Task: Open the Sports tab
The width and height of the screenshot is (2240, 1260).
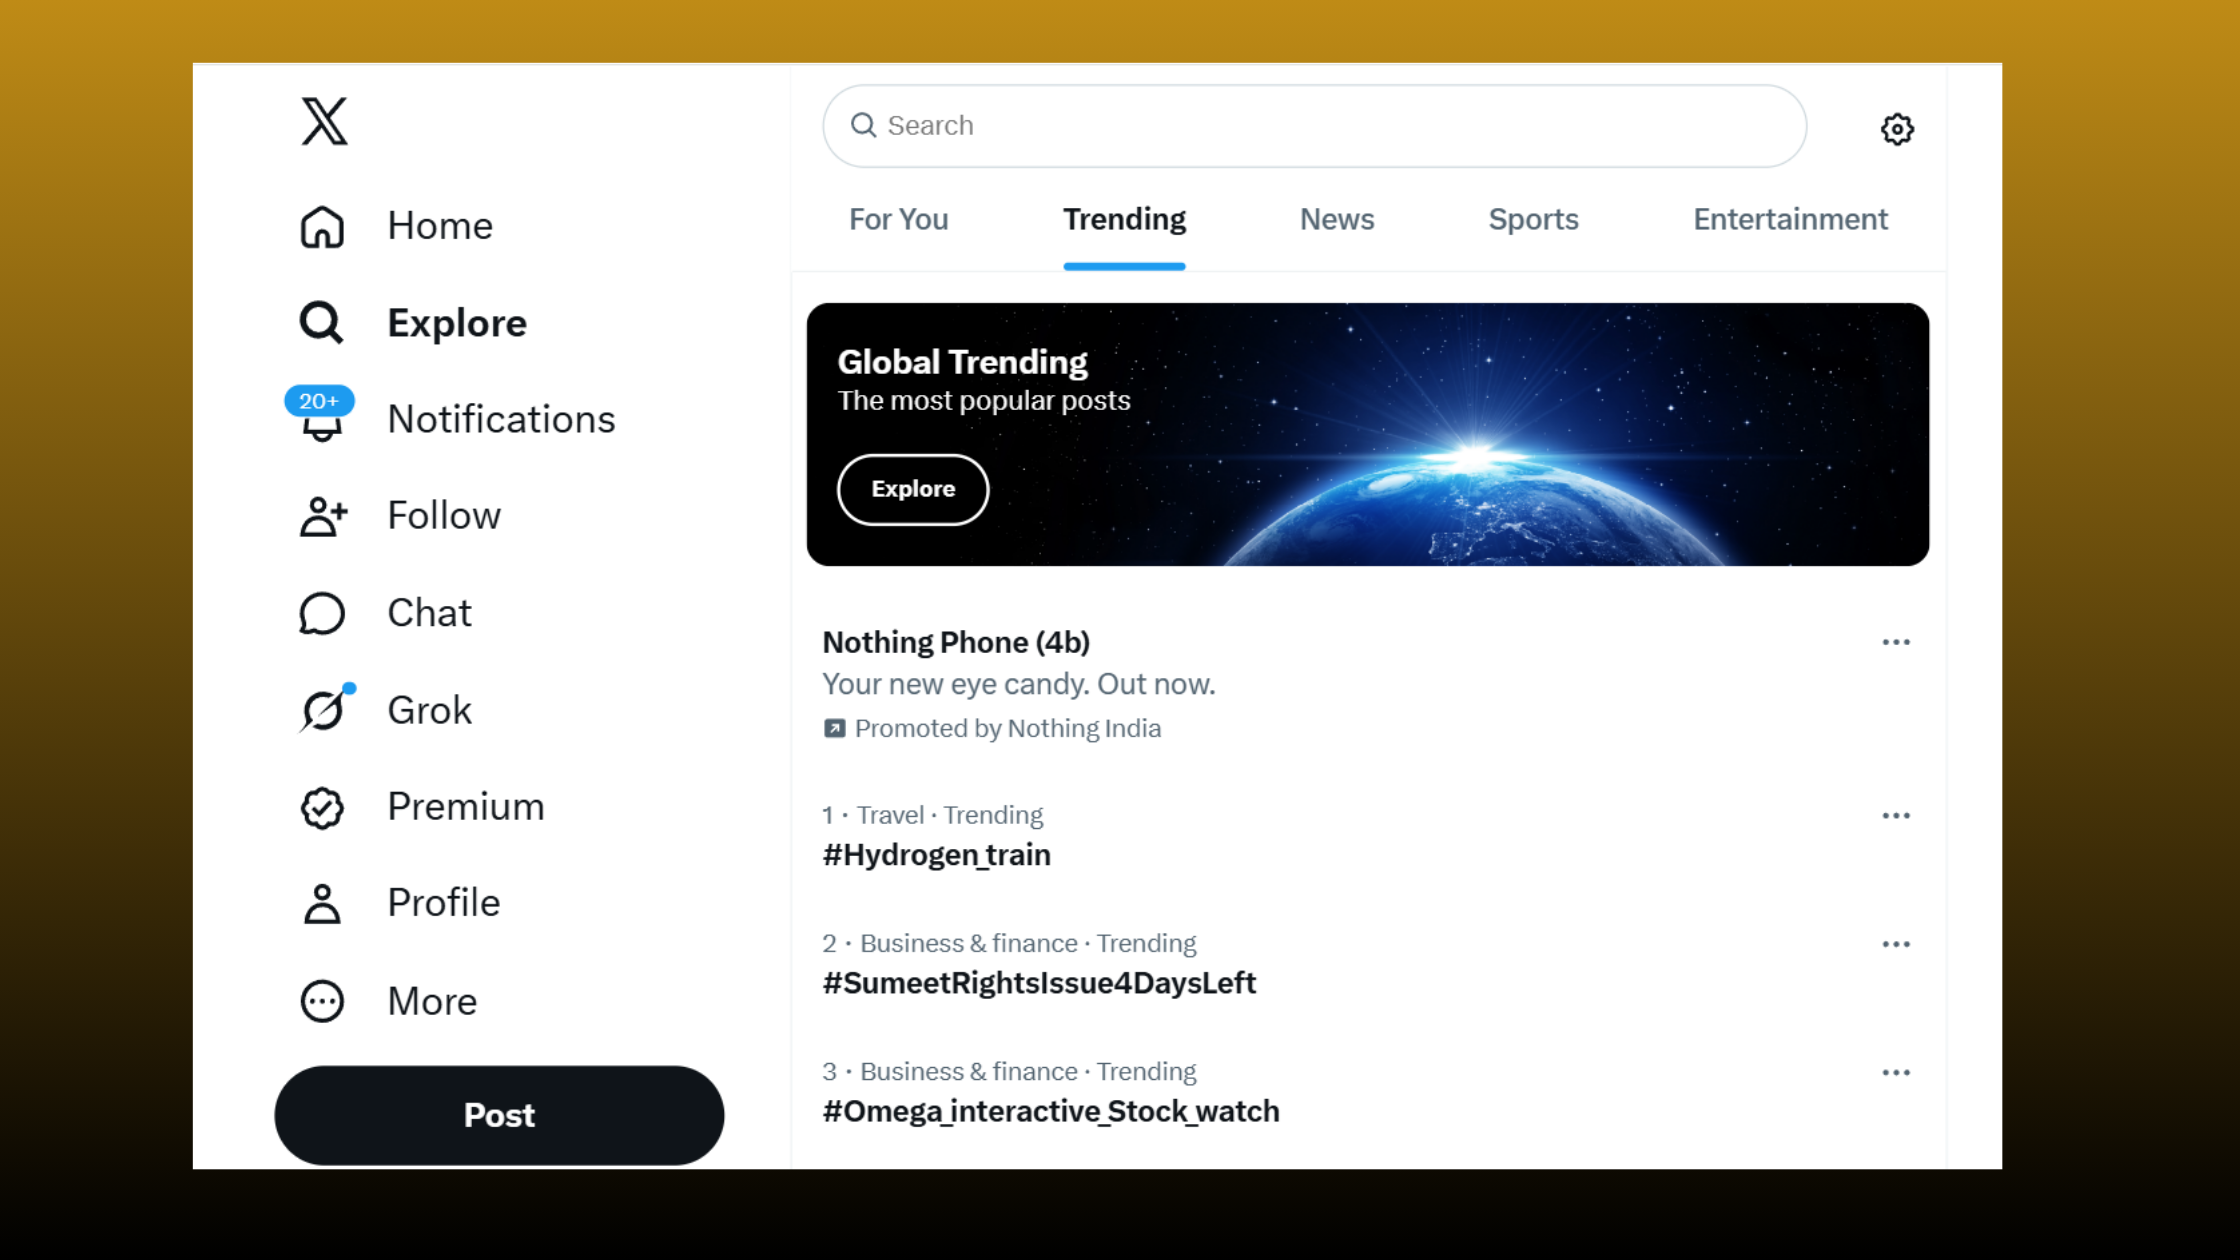Action: coord(1533,219)
